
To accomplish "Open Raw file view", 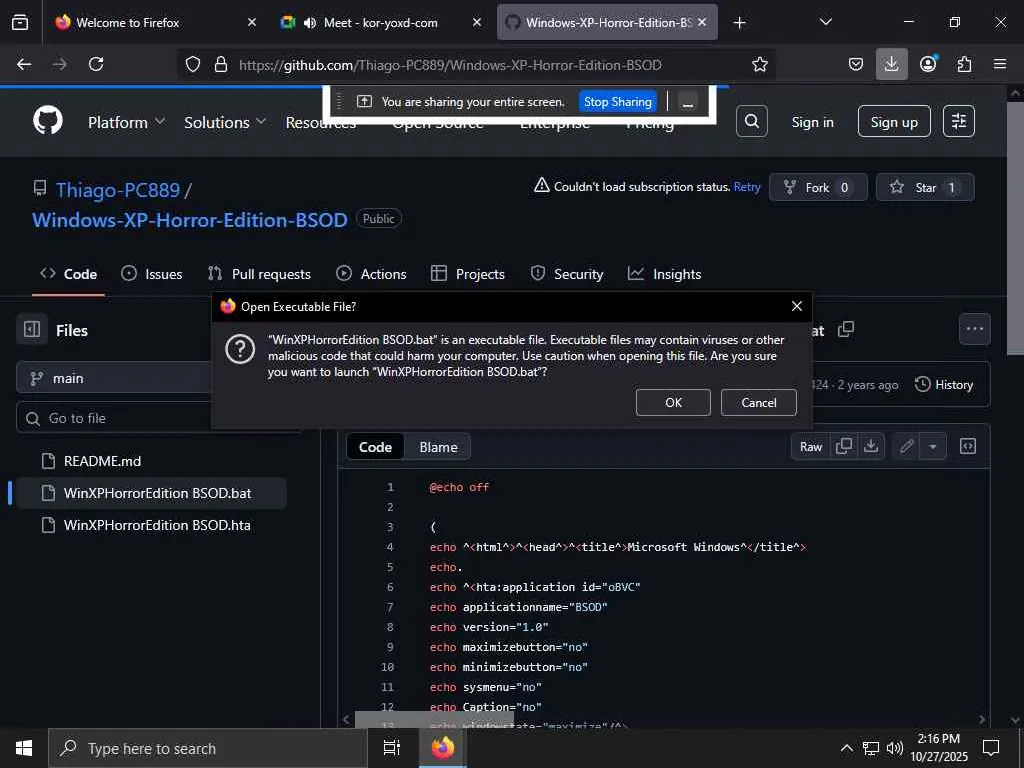I will click(x=810, y=447).
